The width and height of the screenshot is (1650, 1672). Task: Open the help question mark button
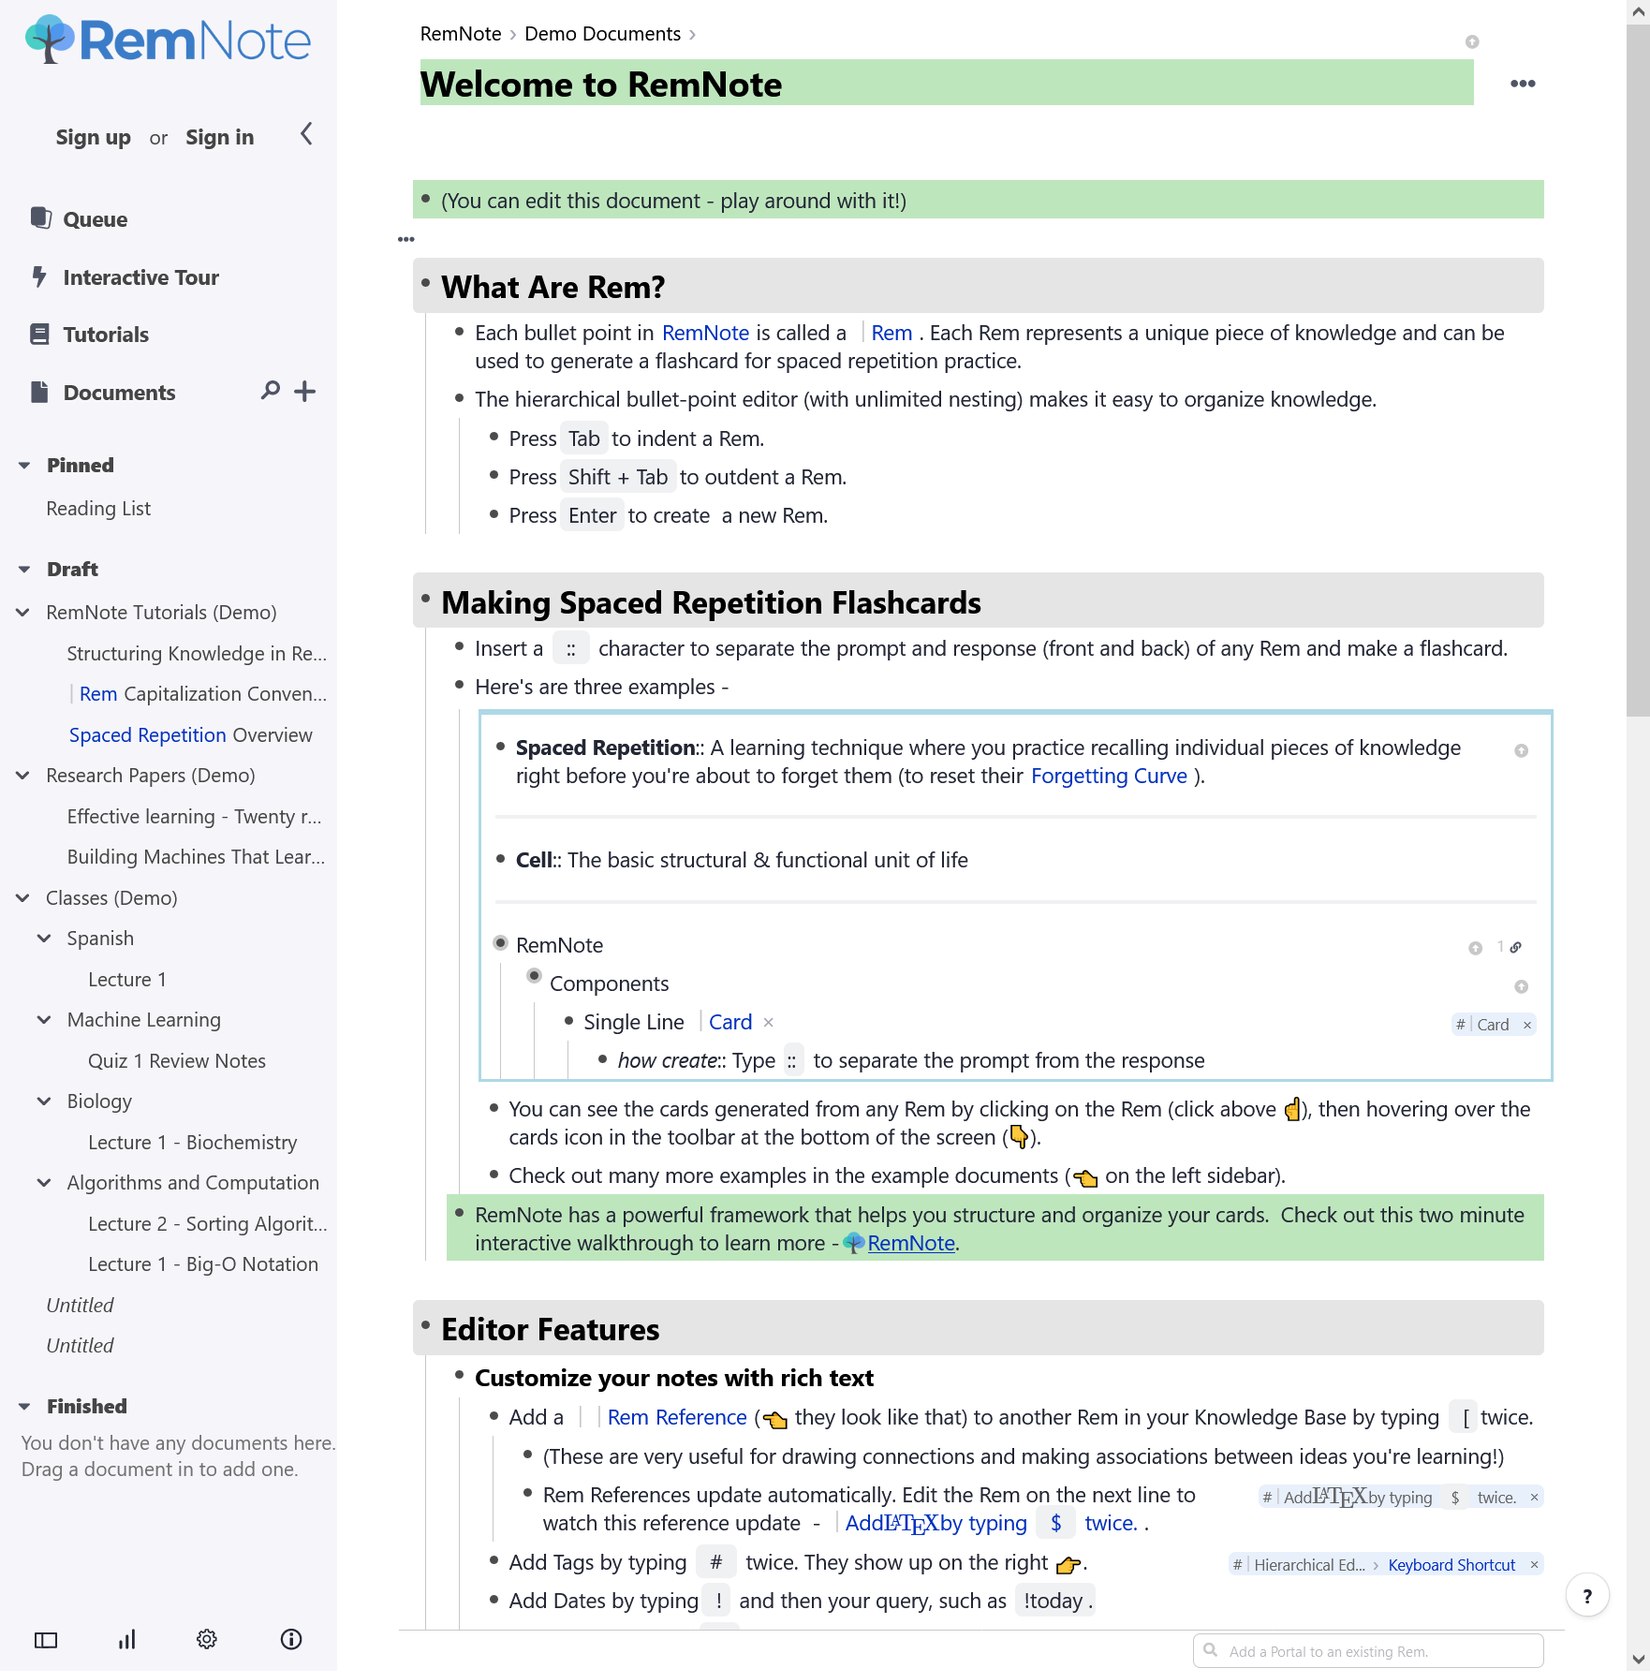[1587, 1596]
